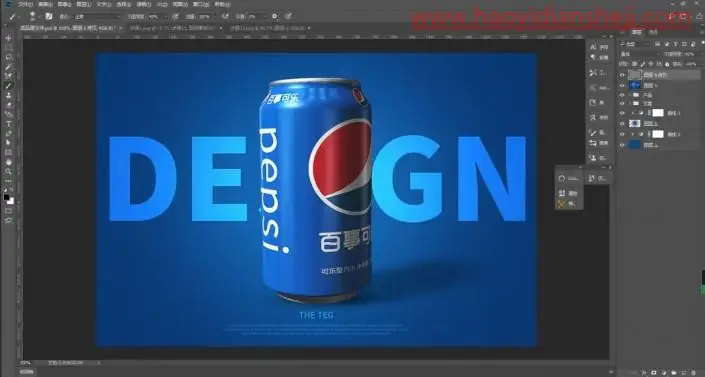Hide the upper curves adjustment layer

(x=623, y=113)
